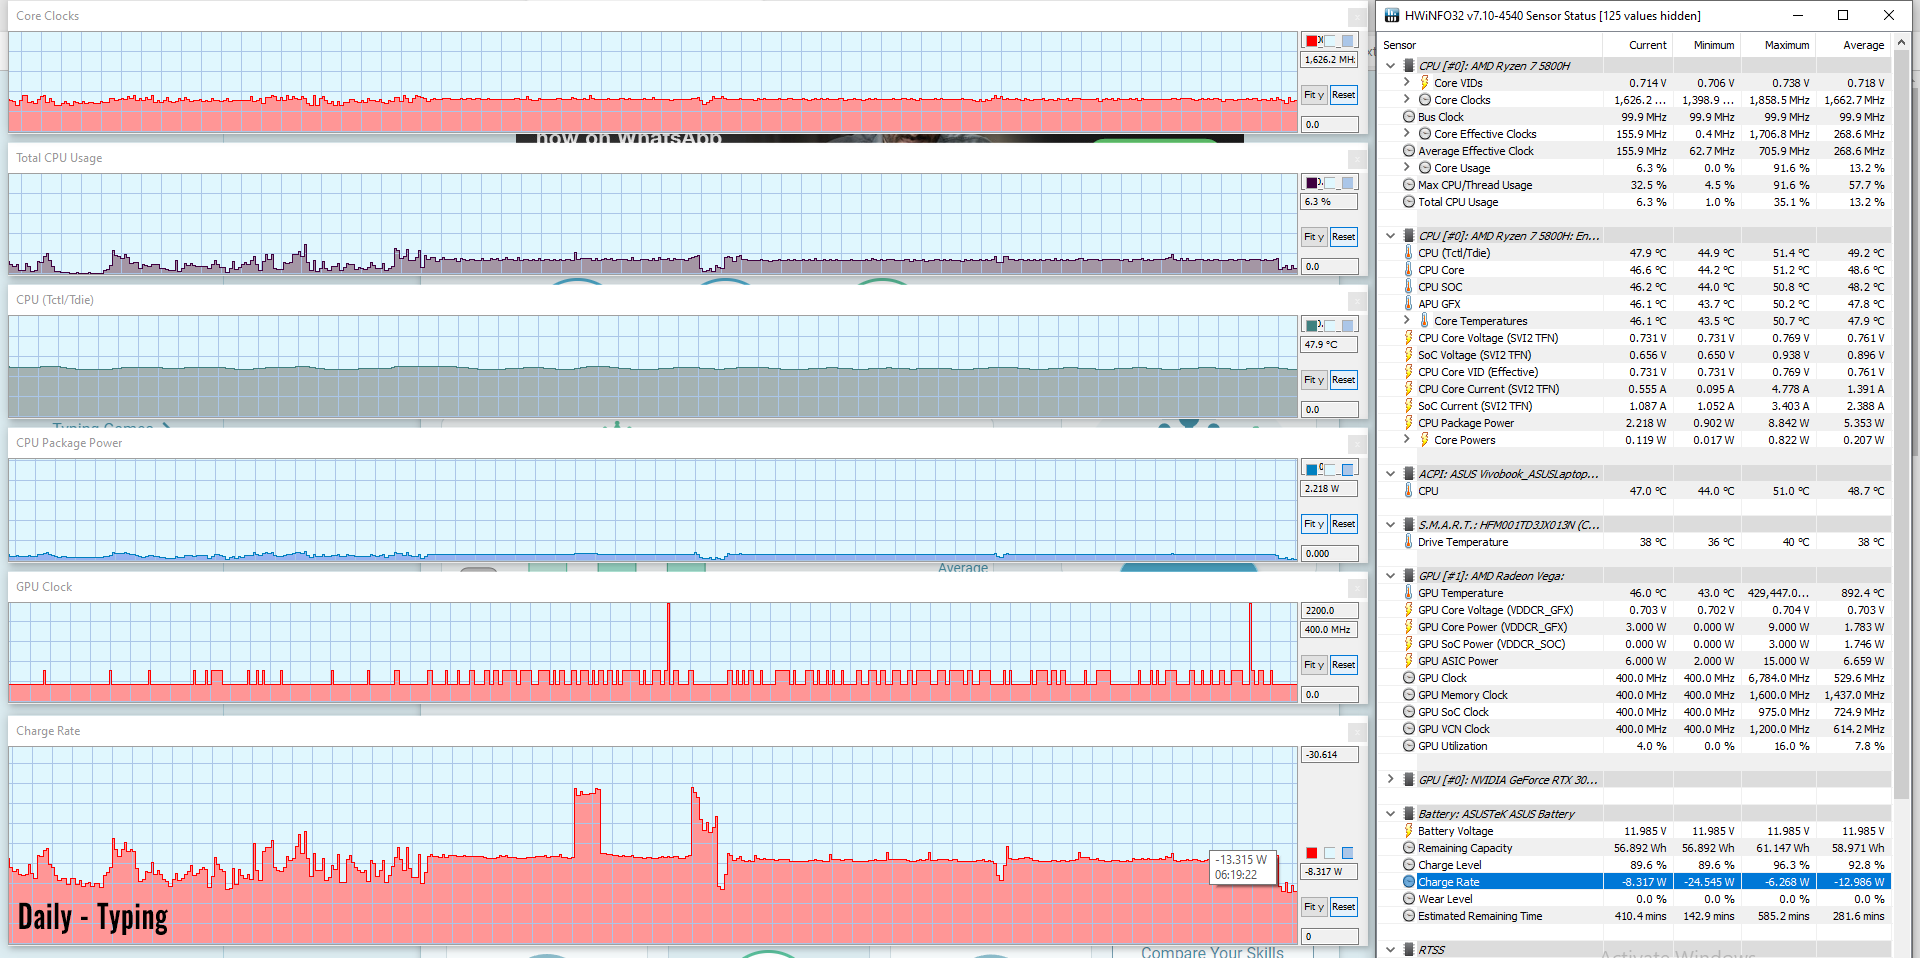1920x958 pixels.
Task: Click dark purple swatch on Total CPU Usage graph
Action: click(1311, 183)
